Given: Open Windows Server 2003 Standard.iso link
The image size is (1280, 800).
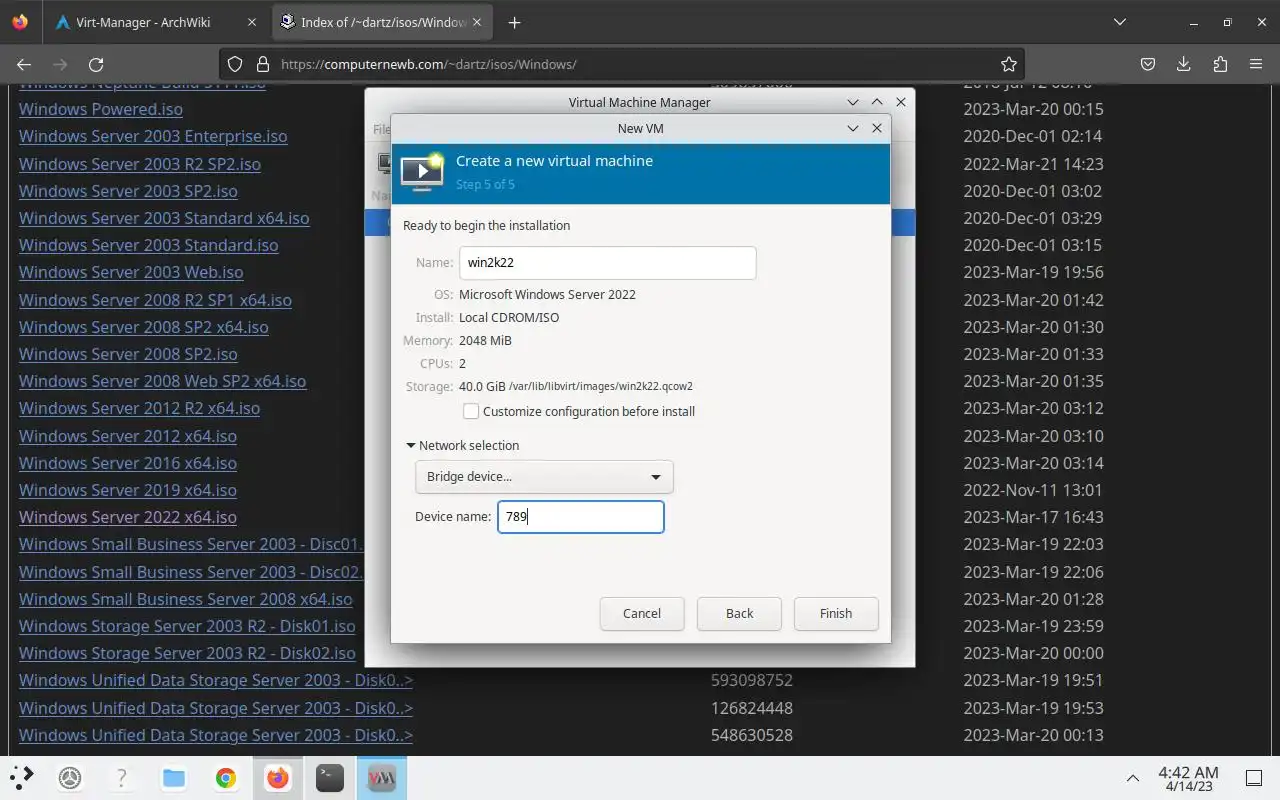Looking at the screenshot, I should [149, 245].
